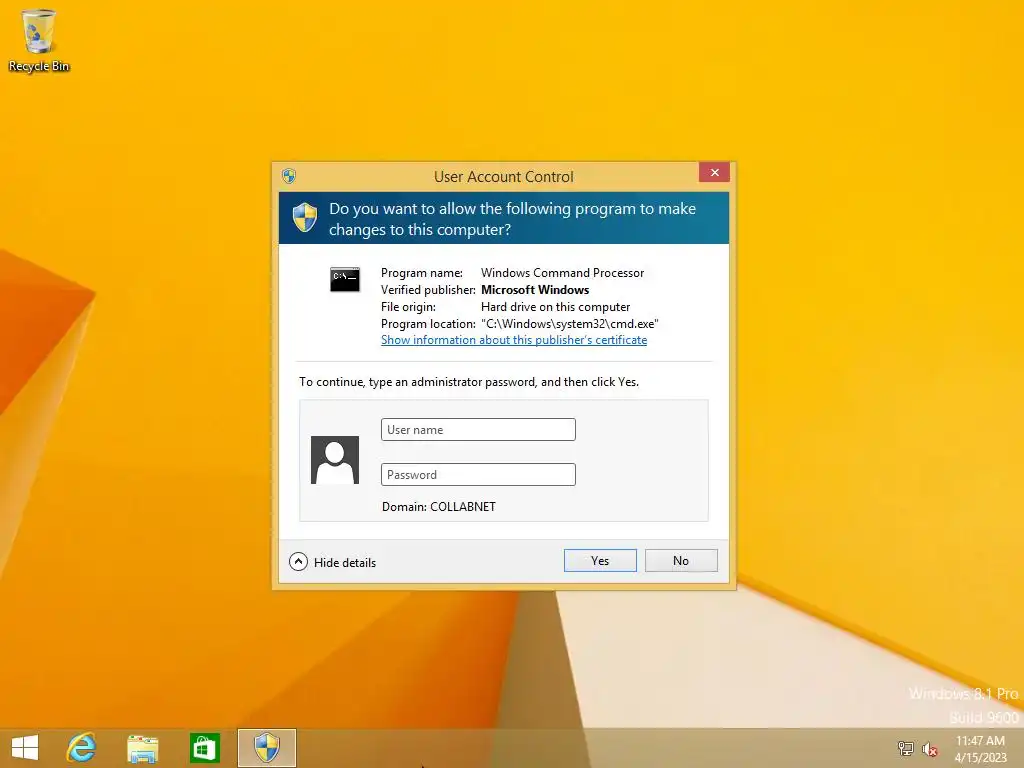Viewport: 1024px width, 768px height.
Task: Click the text "Windows Command Processor"
Action: coord(562,273)
